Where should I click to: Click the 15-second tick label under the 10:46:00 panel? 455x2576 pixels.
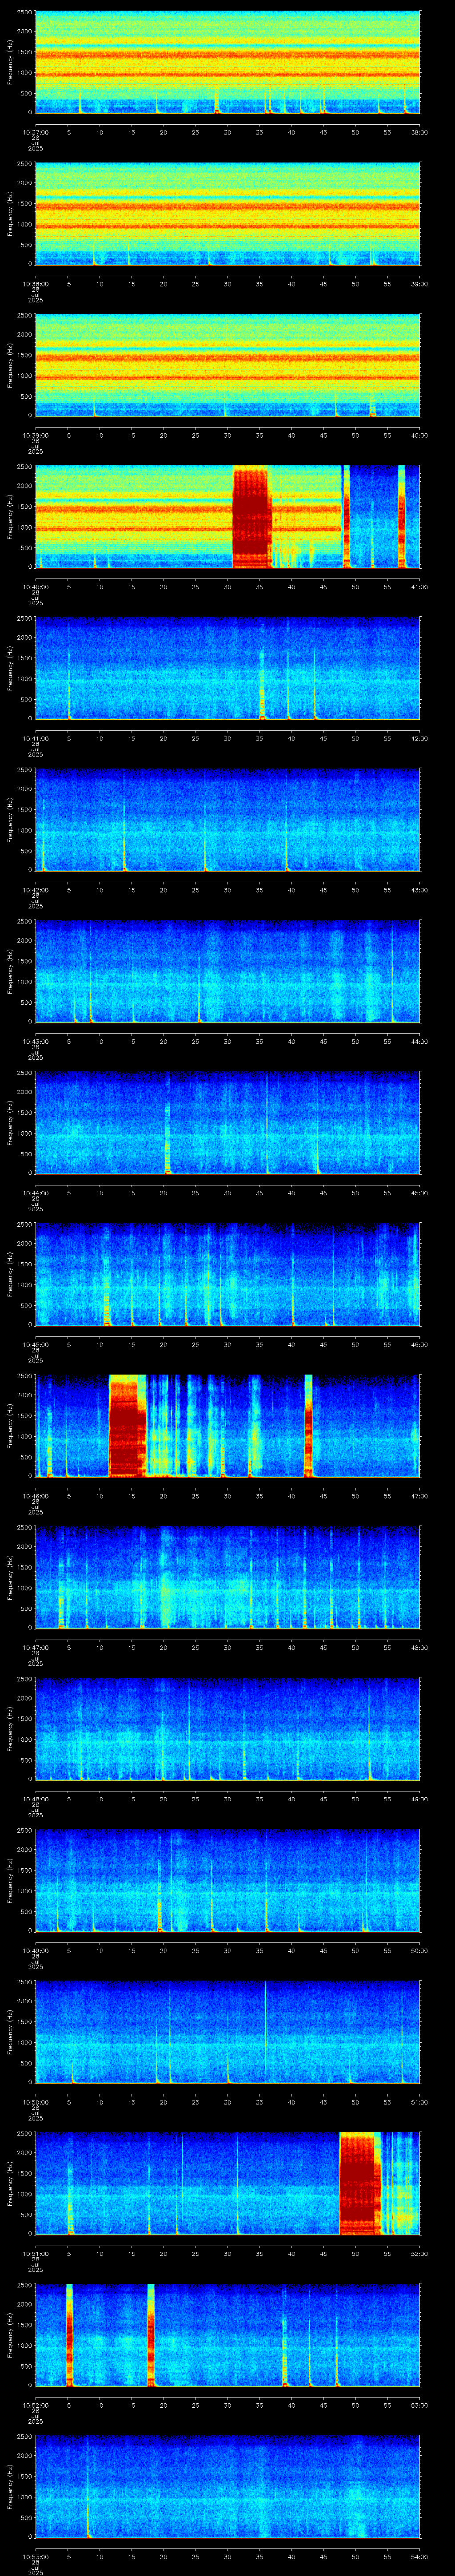pos(132,1495)
